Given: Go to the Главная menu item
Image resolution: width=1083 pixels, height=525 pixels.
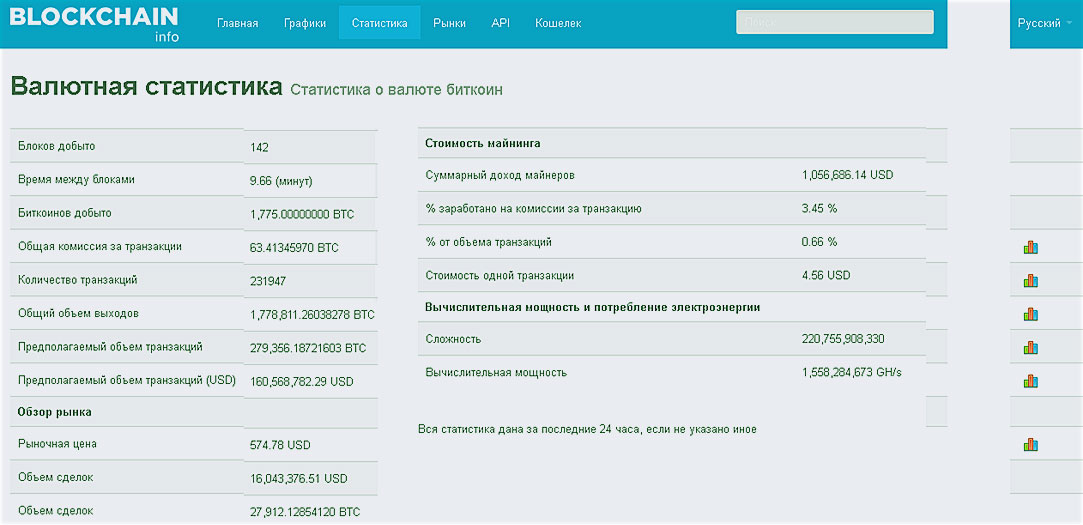Looking at the screenshot, I should click(237, 23).
